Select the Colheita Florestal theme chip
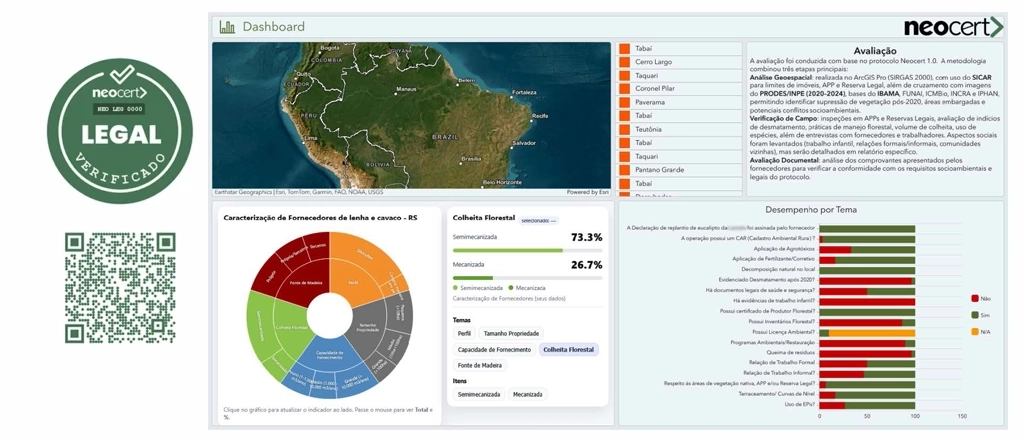The height and width of the screenshot is (438, 1024). 569,350
